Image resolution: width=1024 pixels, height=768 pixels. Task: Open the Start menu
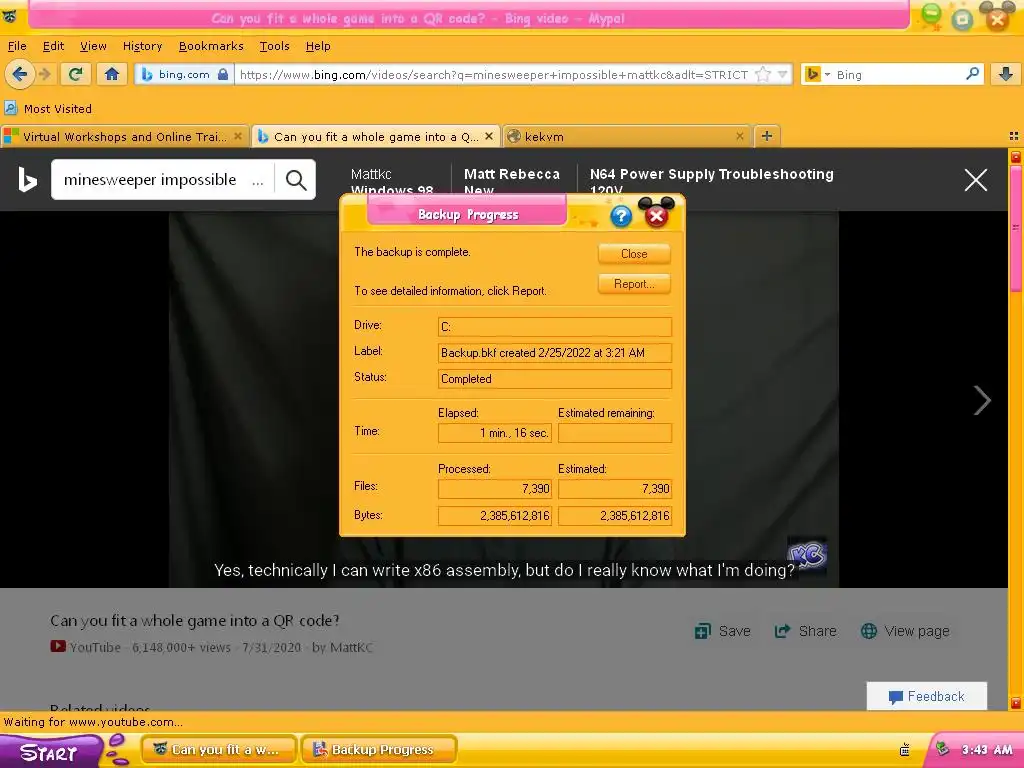(49, 752)
